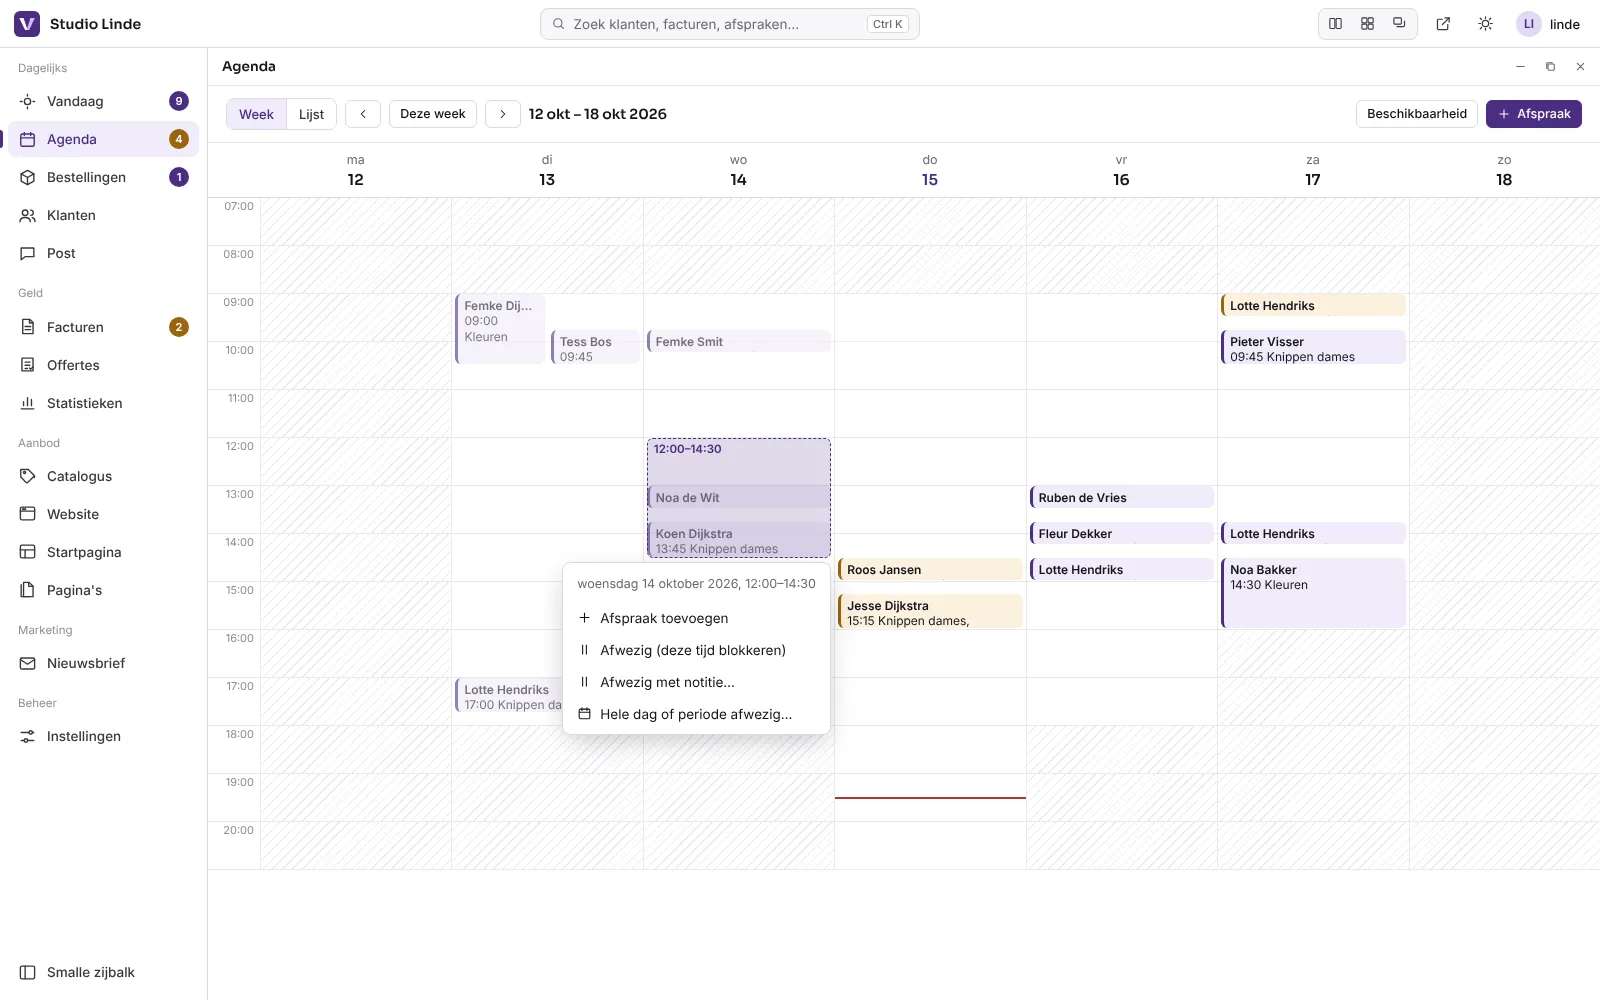
Task: Choose Hele dag of periode afwezig...
Action: (697, 714)
